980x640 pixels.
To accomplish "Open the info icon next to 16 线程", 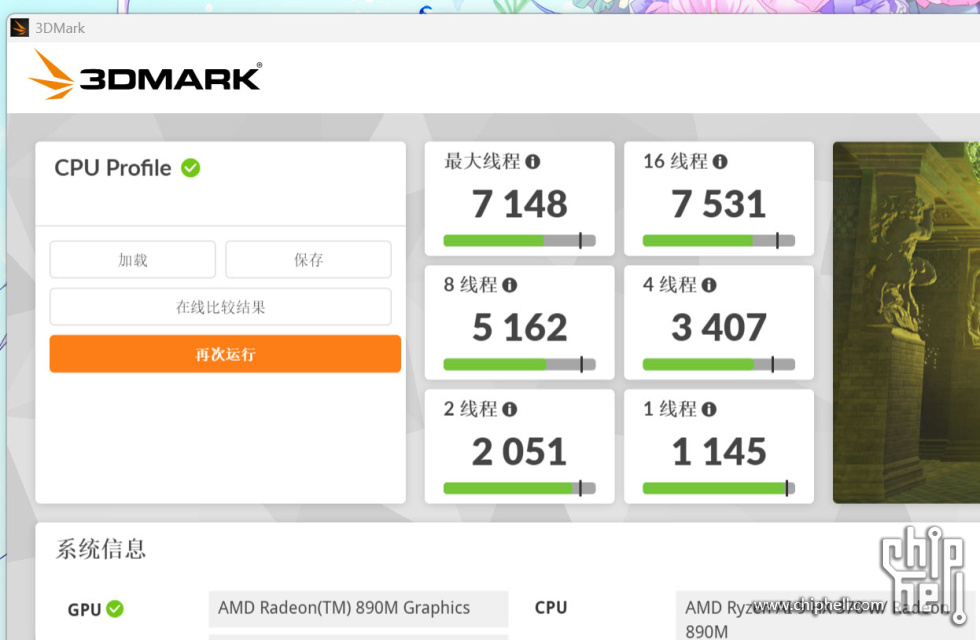I will [720, 162].
